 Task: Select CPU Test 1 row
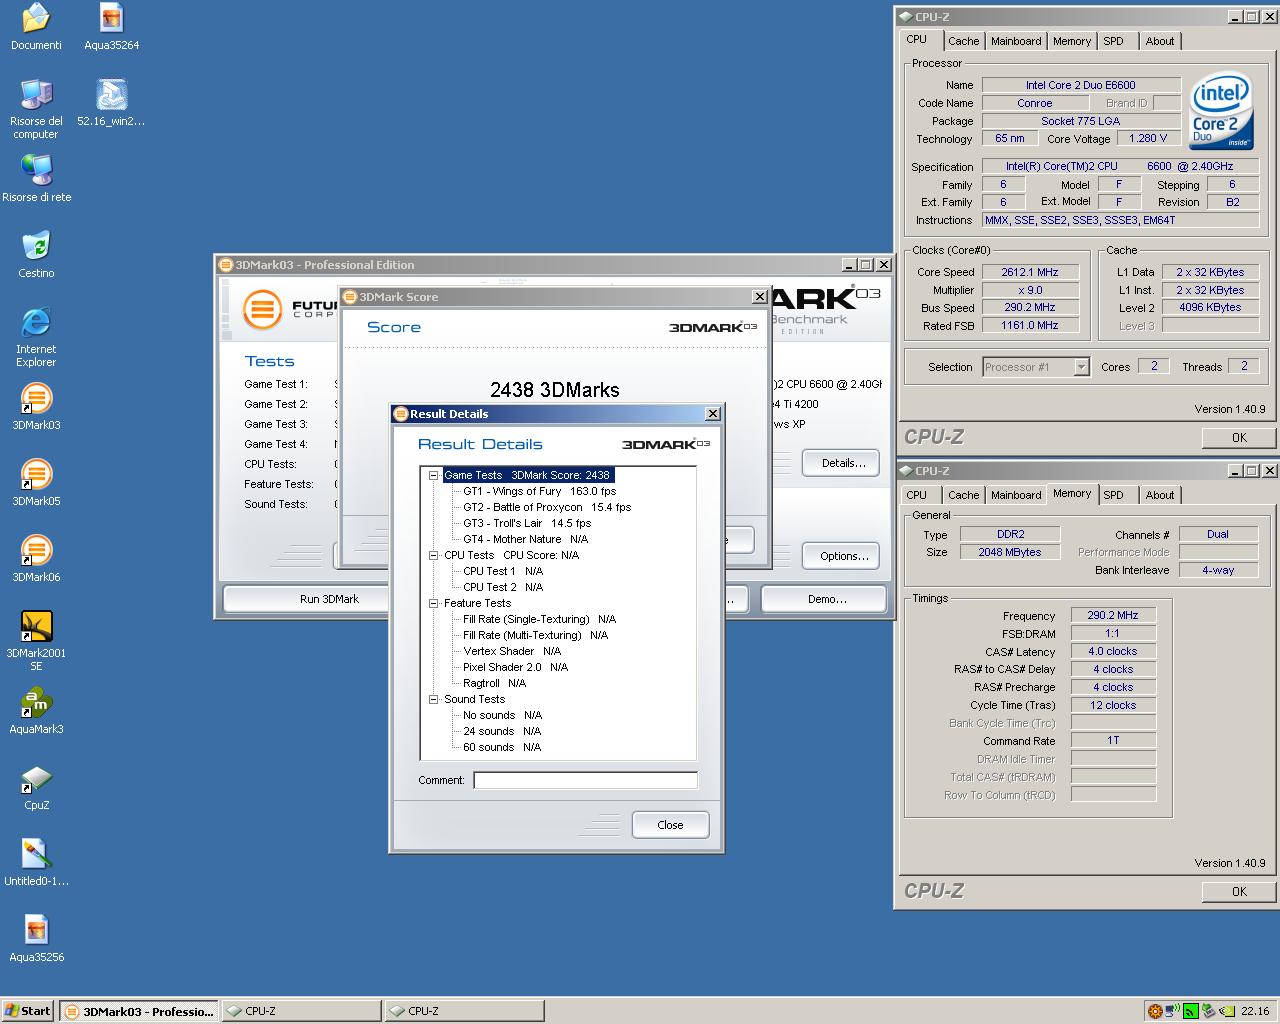click(503, 571)
